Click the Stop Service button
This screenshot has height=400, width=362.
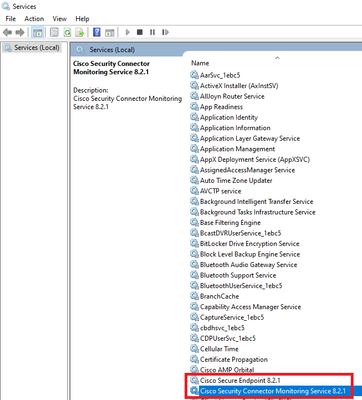[x=140, y=32]
